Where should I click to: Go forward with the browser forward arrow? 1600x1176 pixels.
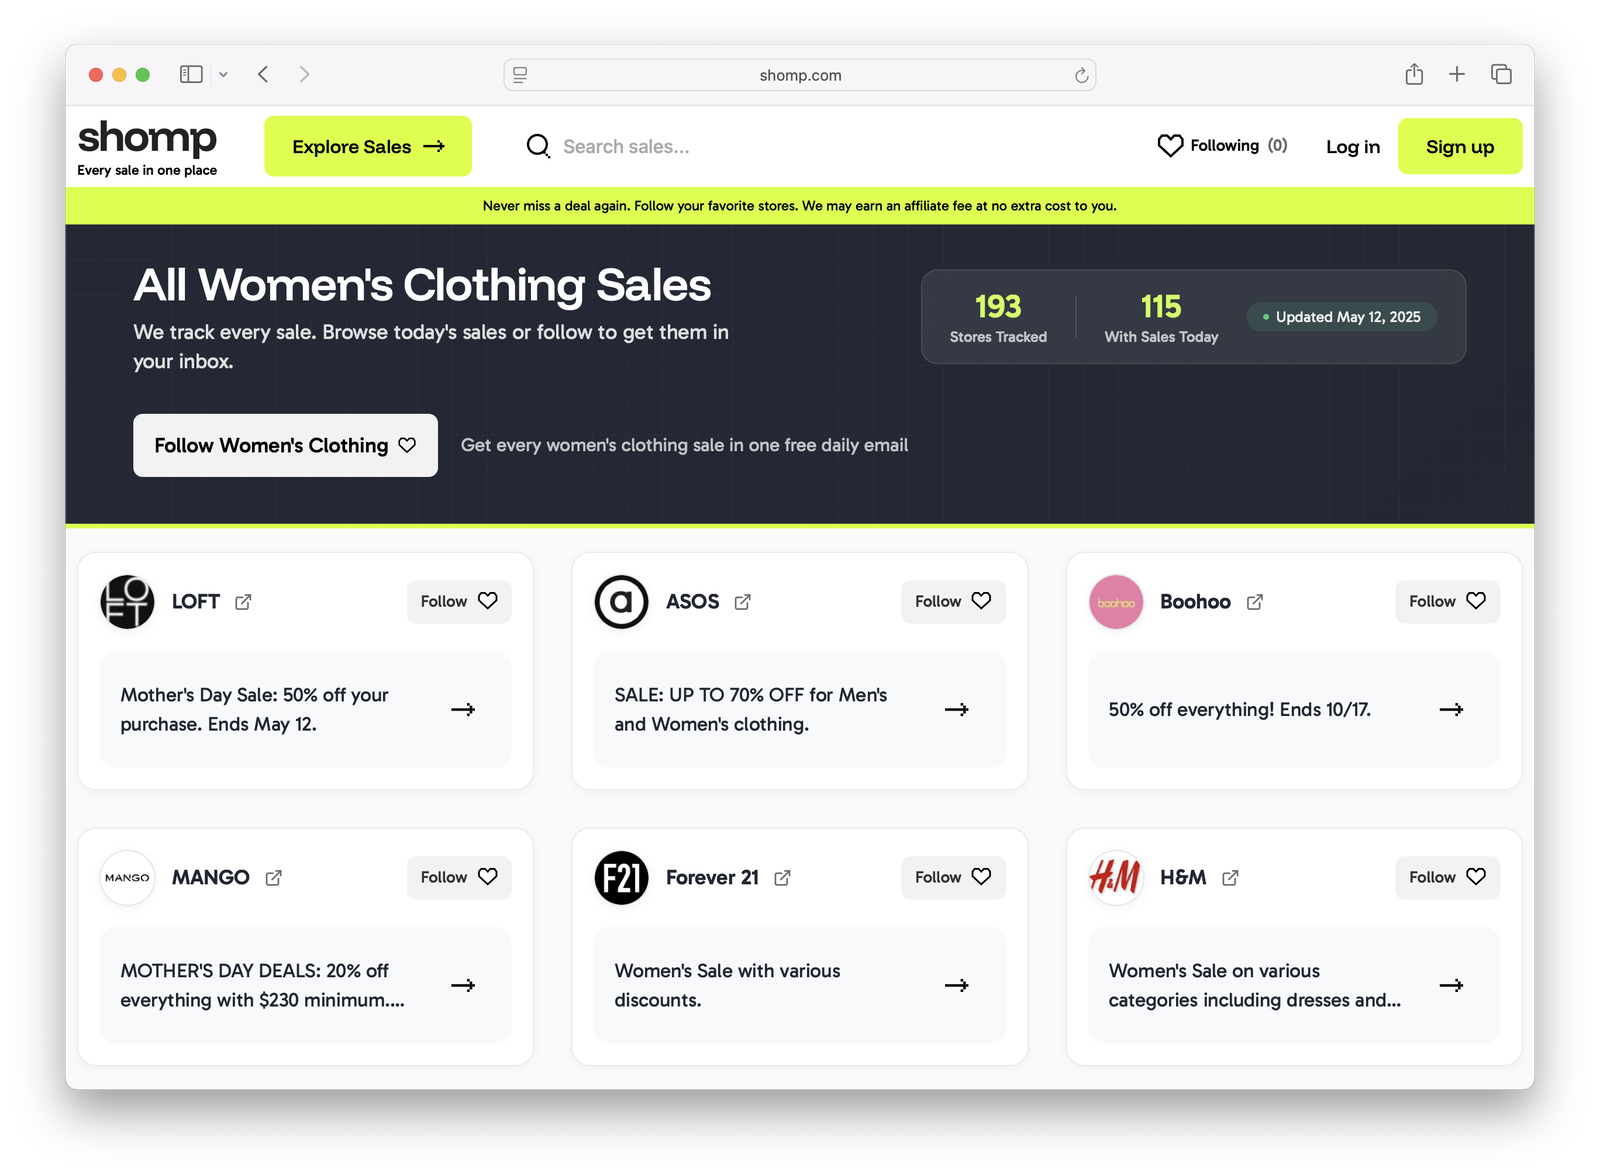[x=304, y=74]
